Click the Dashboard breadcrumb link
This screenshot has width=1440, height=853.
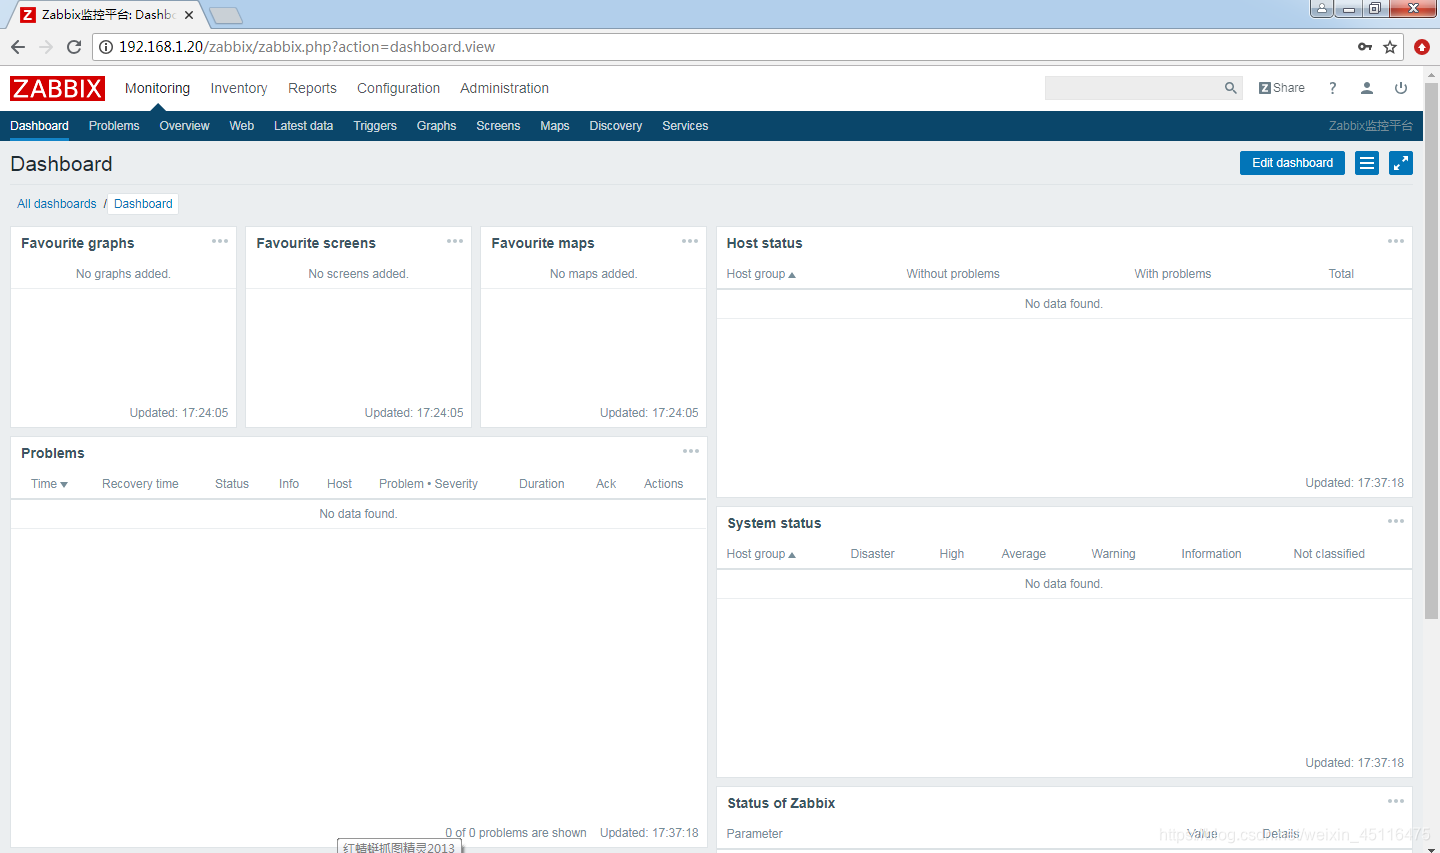pos(143,204)
